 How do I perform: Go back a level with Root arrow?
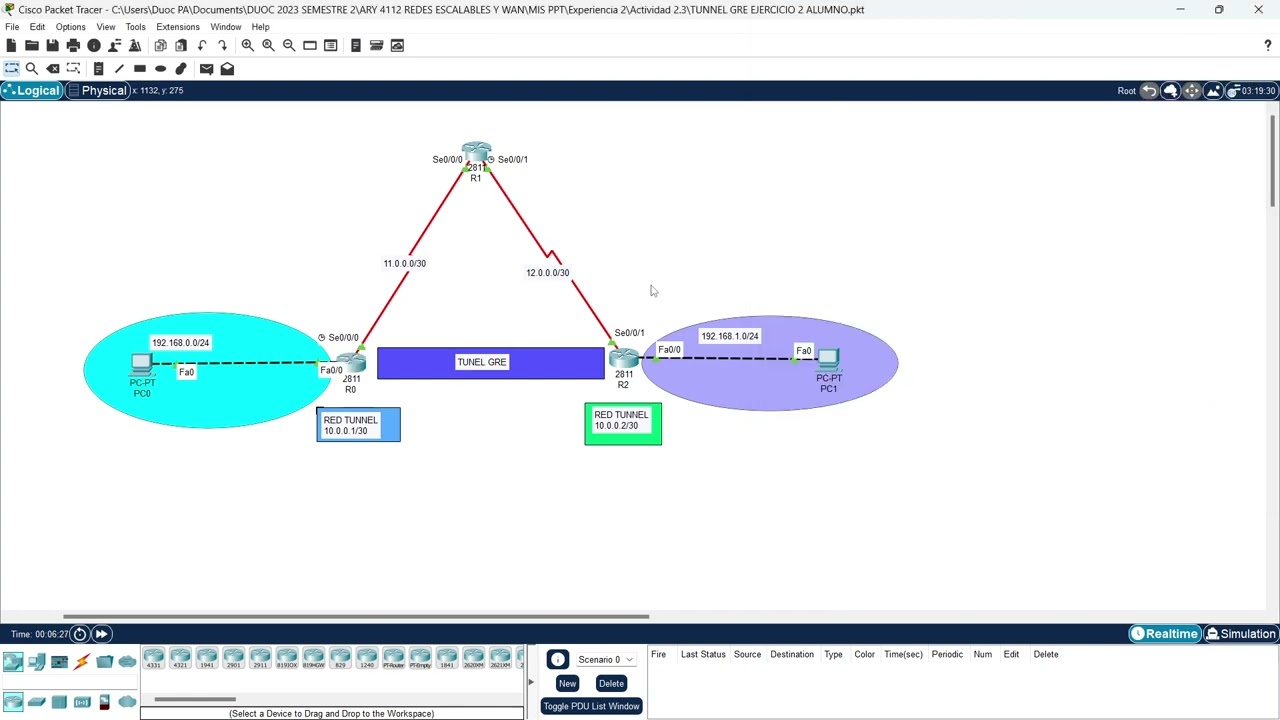click(1149, 91)
